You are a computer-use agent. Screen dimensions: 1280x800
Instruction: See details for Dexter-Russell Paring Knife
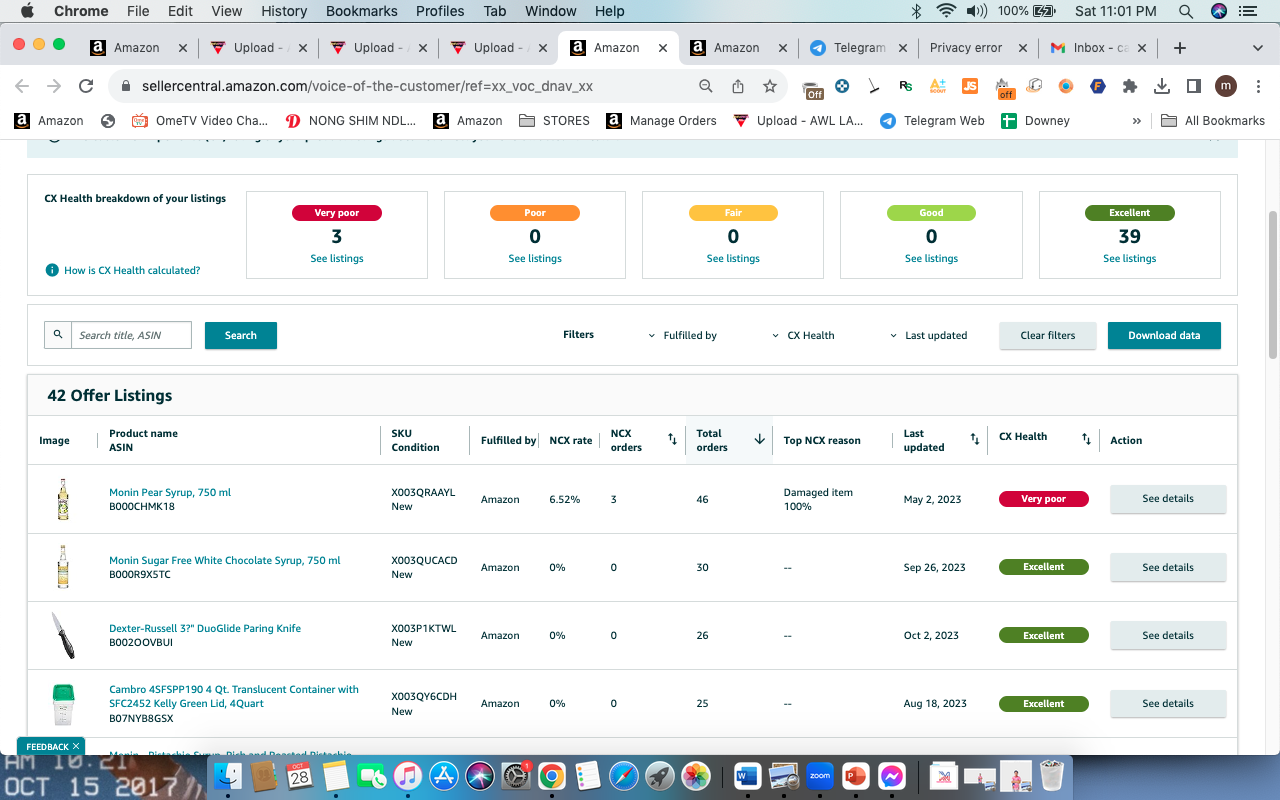coord(1168,635)
